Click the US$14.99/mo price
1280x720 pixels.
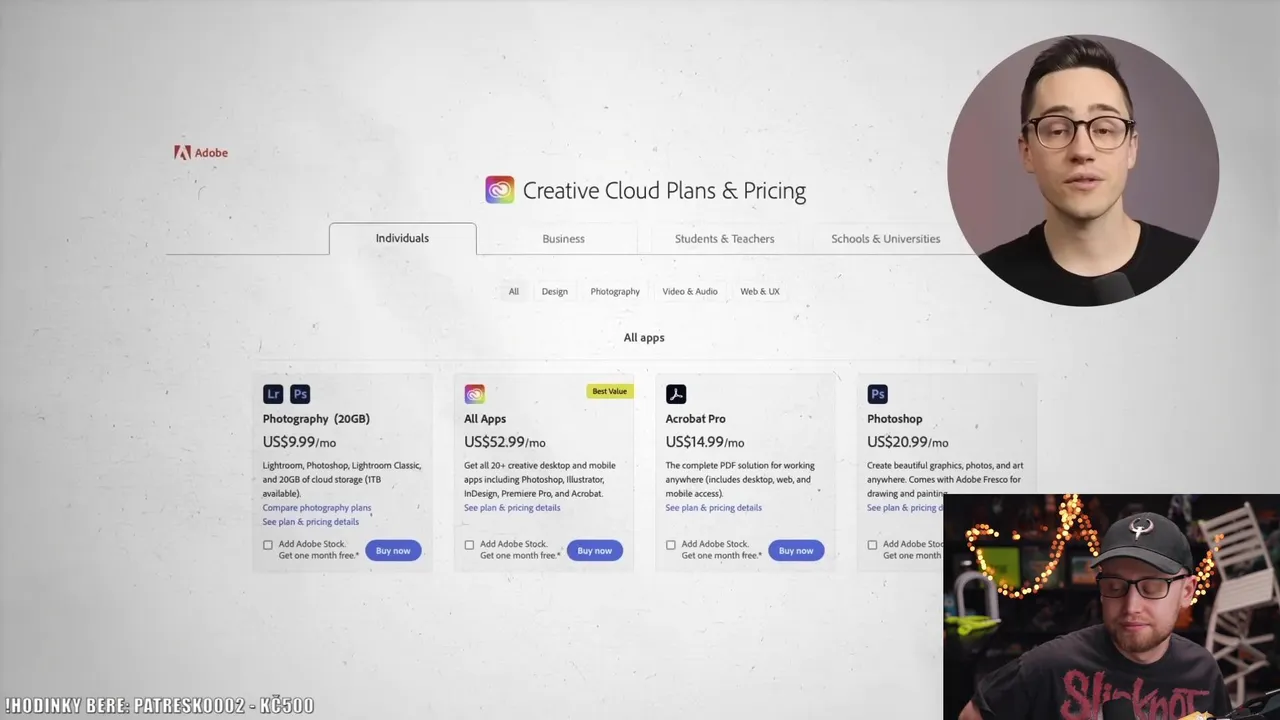[705, 442]
